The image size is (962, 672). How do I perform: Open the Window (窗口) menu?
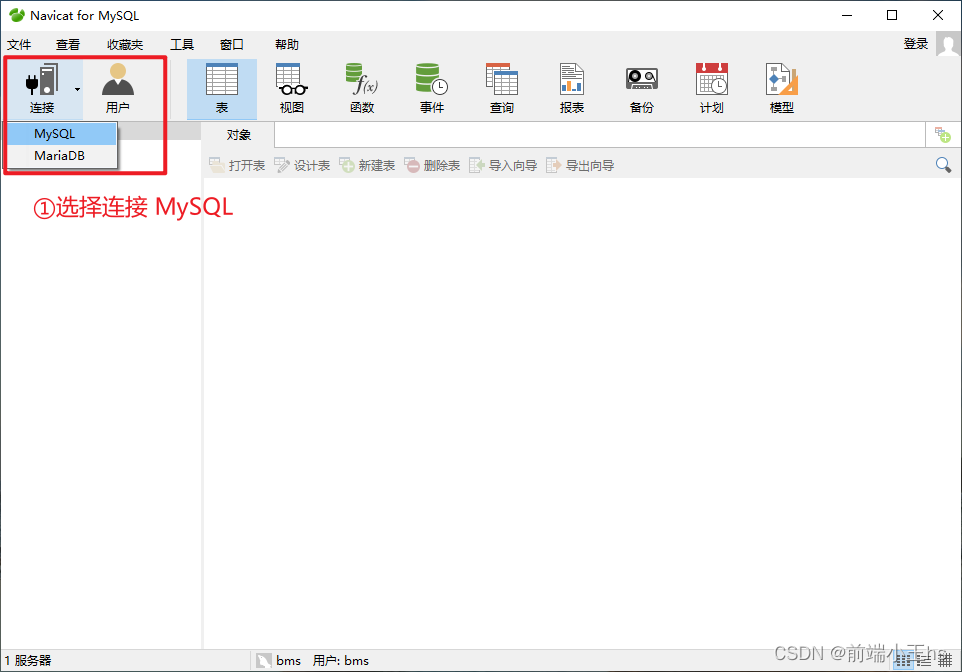click(231, 45)
